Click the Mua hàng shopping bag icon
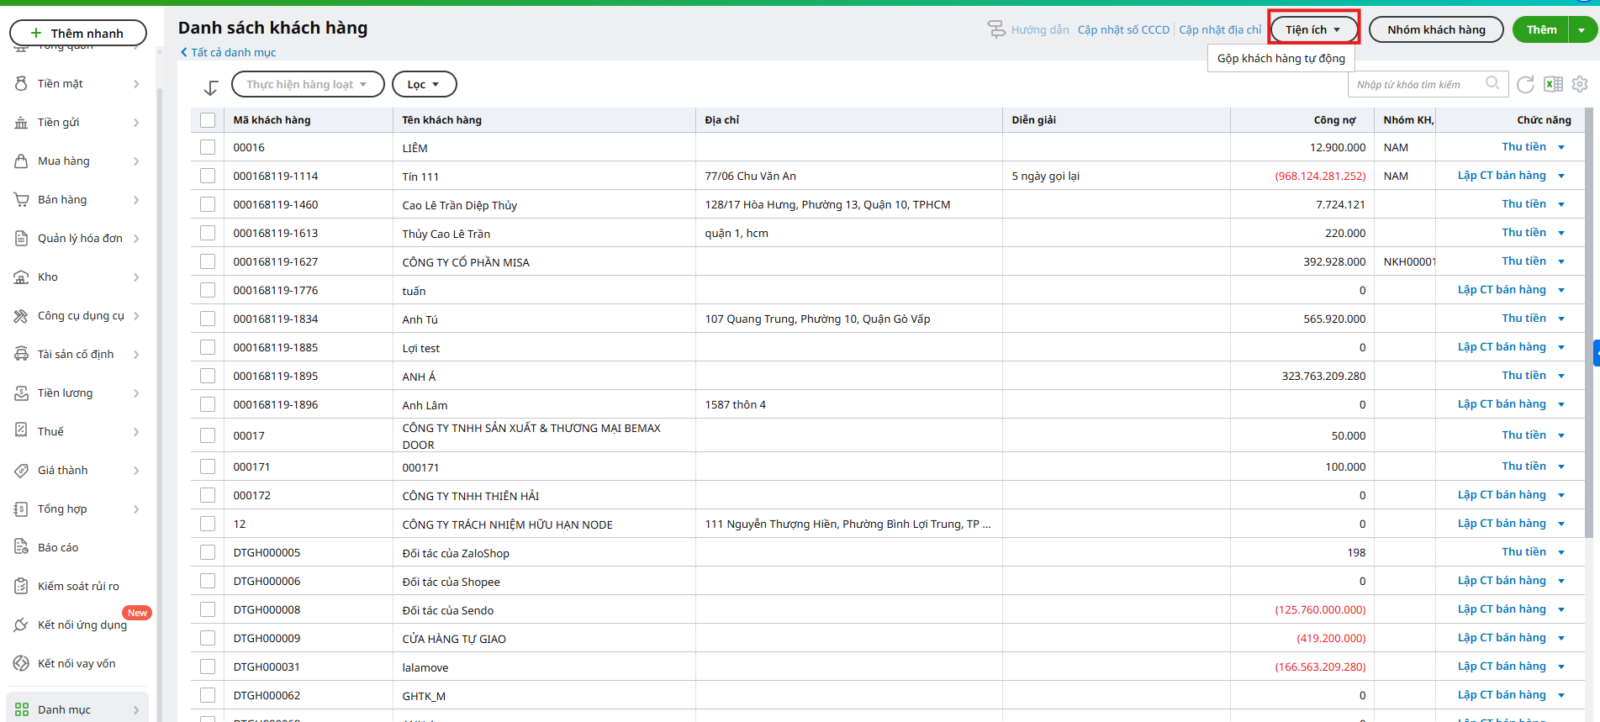 click(21, 161)
